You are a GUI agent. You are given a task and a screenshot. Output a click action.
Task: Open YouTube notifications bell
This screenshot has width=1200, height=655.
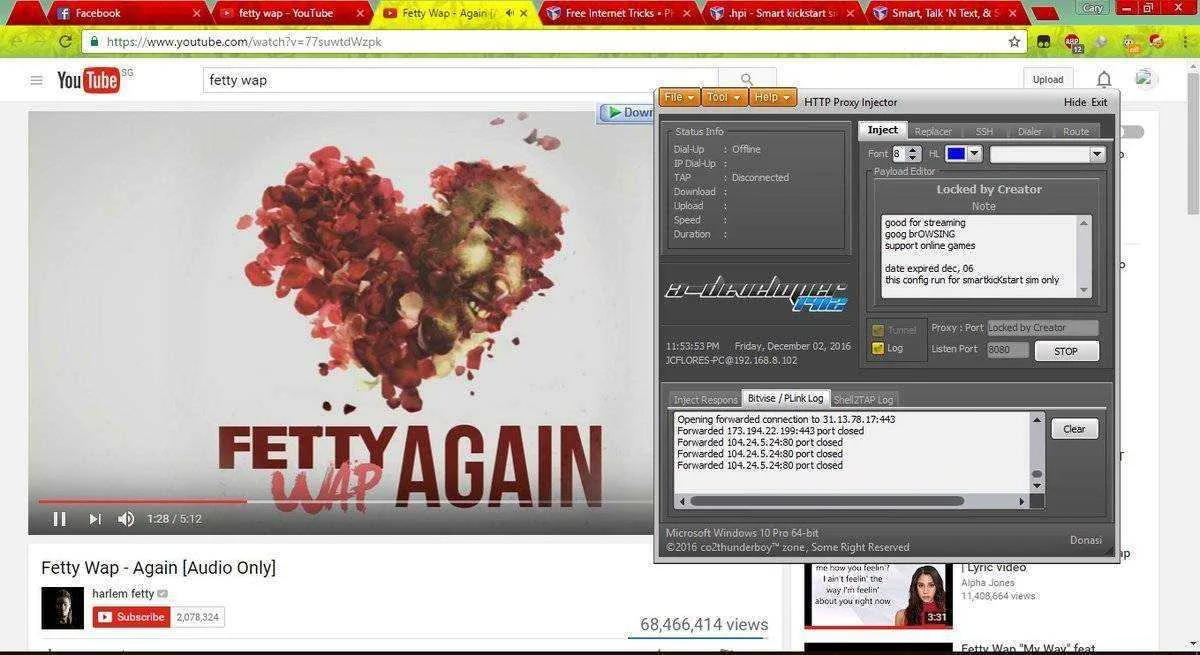click(1104, 79)
